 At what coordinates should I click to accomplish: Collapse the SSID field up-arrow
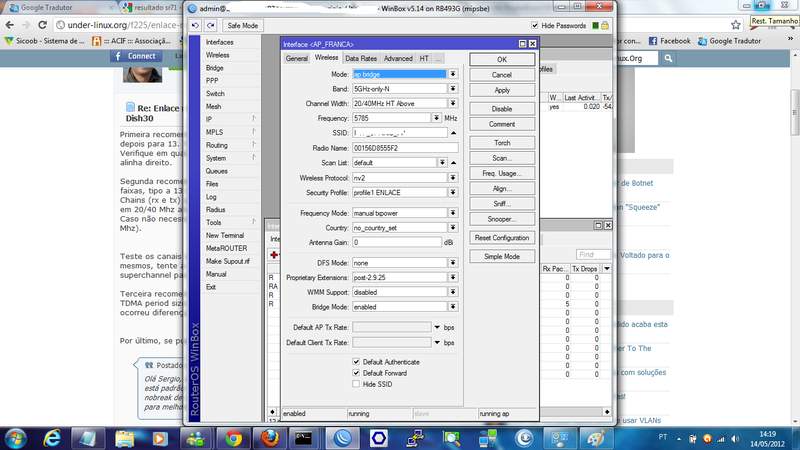(x=453, y=132)
